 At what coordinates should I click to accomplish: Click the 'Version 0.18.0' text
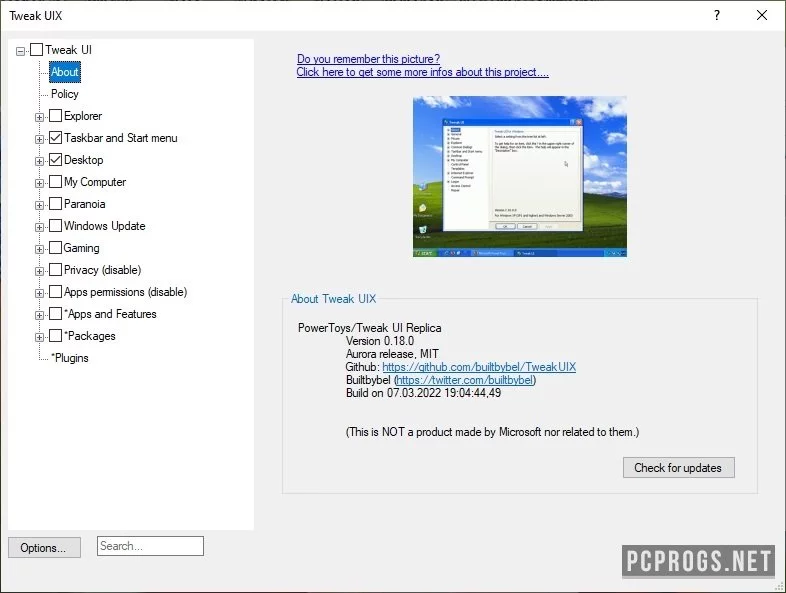click(380, 341)
